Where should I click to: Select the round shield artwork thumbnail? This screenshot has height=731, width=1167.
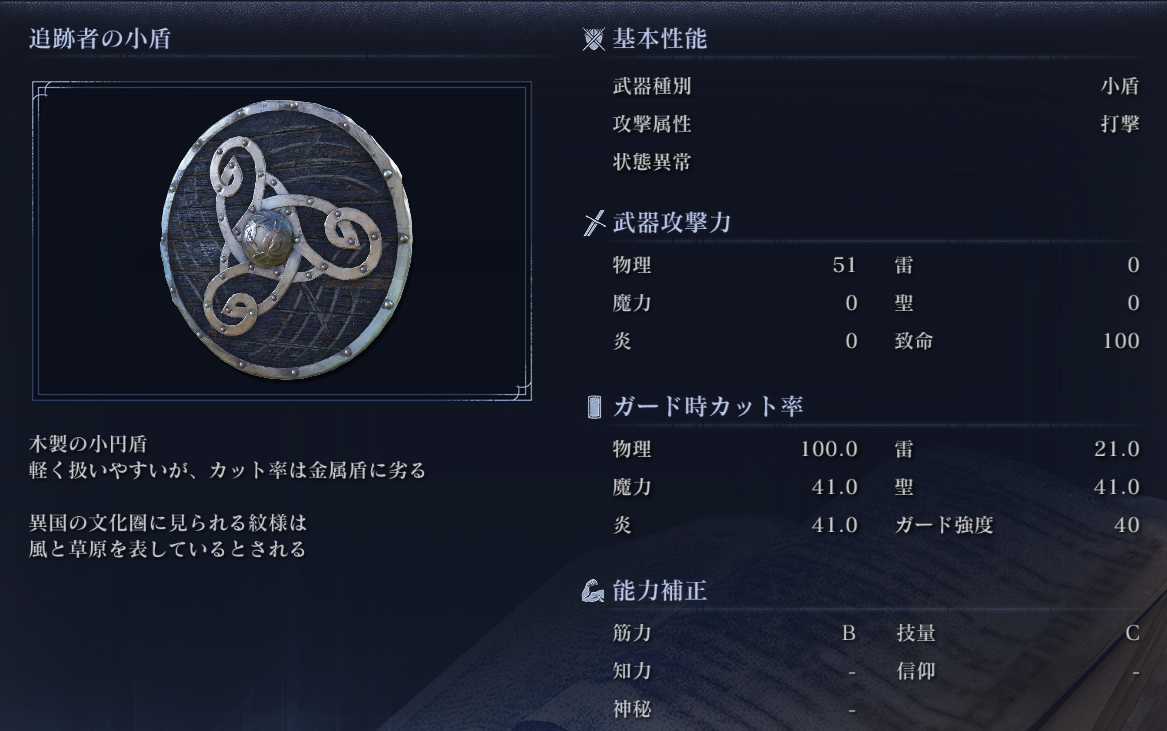pyautogui.click(x=287, y=240)
